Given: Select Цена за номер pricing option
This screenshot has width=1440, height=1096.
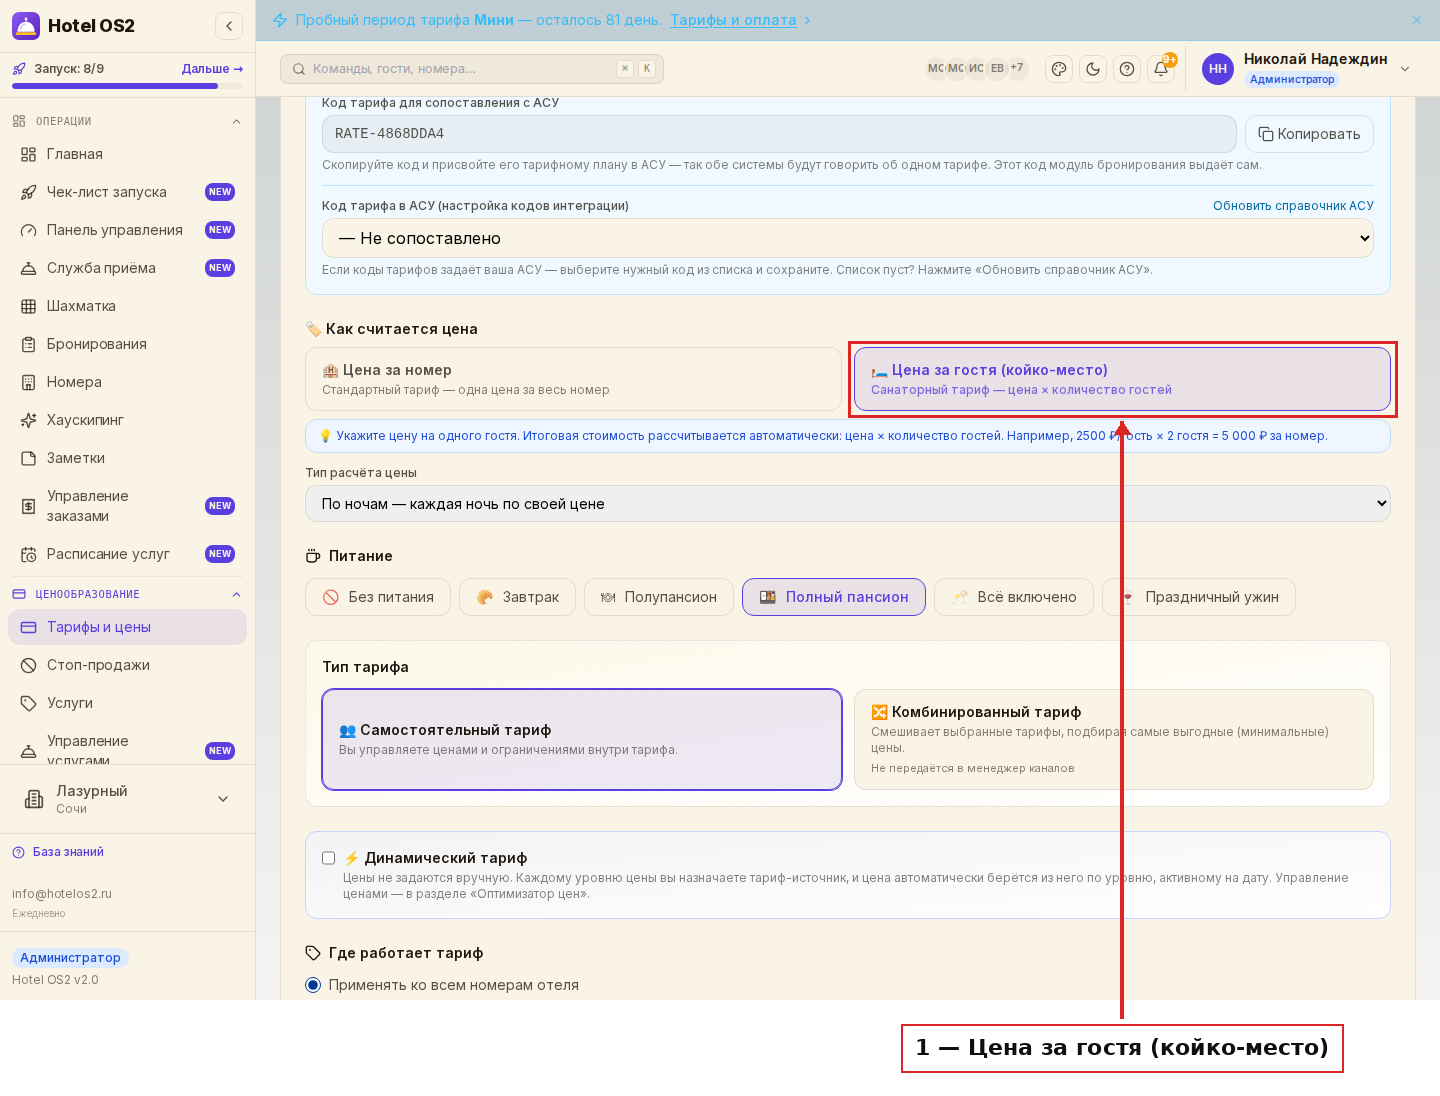Looking at the screenshot, I should (x=573, y=379).
